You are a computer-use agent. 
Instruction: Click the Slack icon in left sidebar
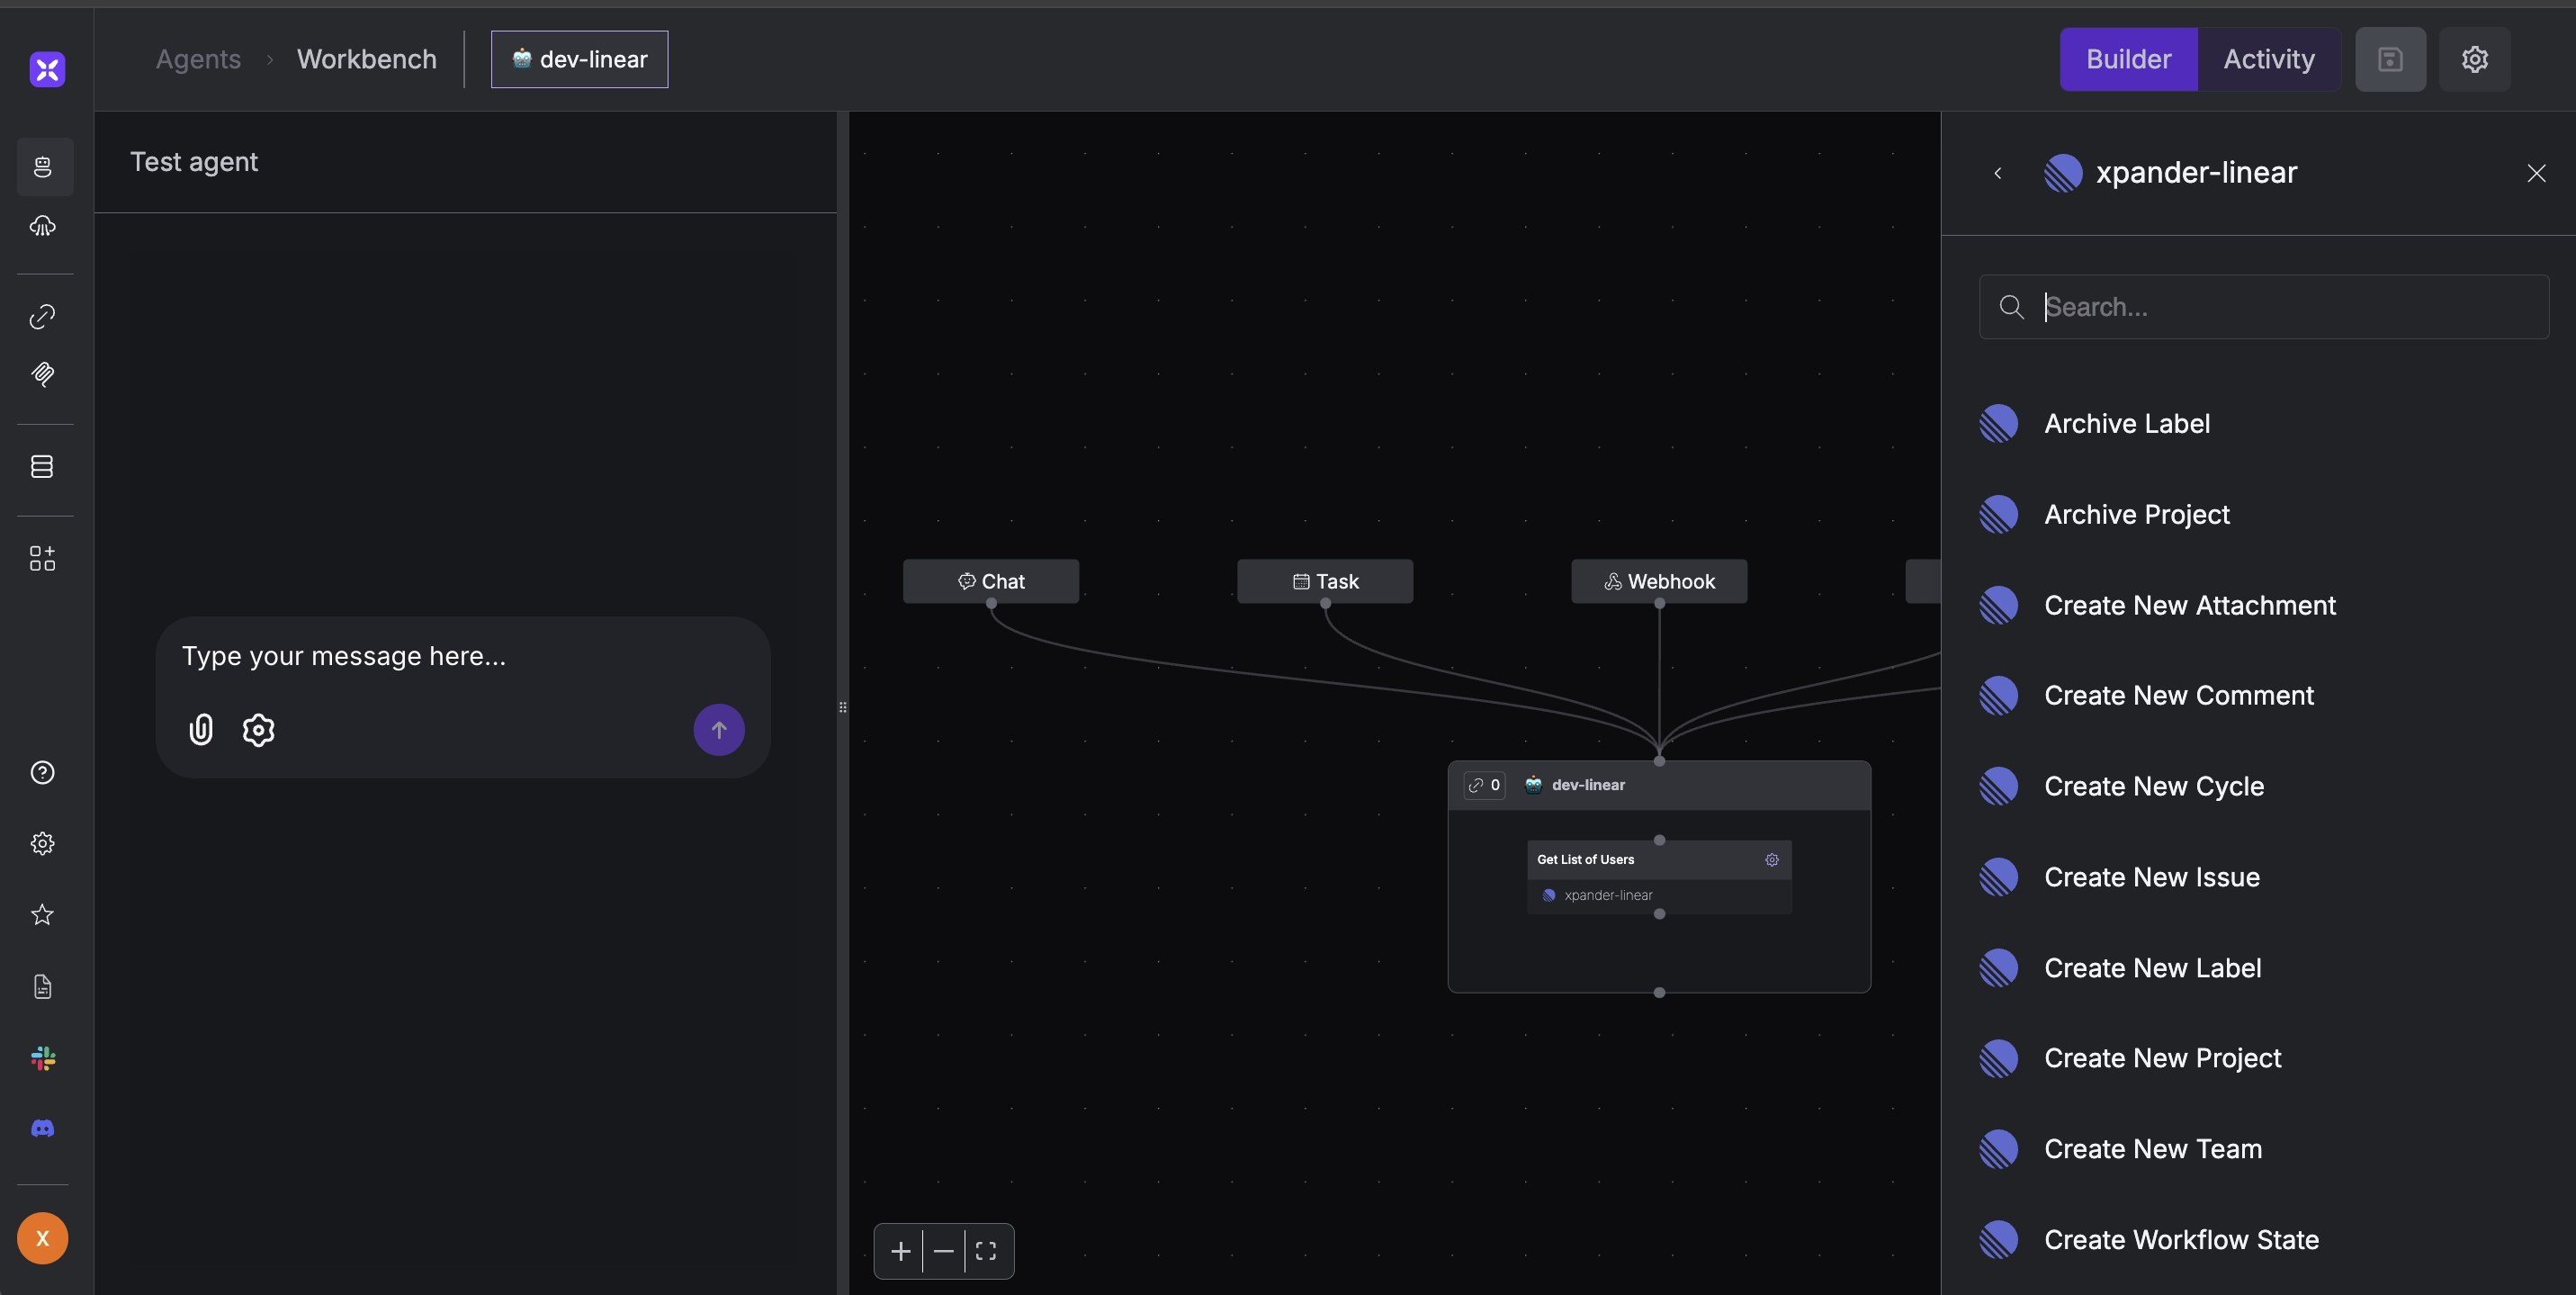[x=42, y=1057]
